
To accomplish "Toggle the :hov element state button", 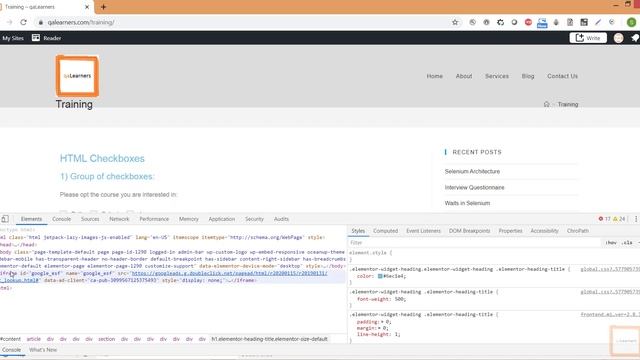I will tap(611, 242).
